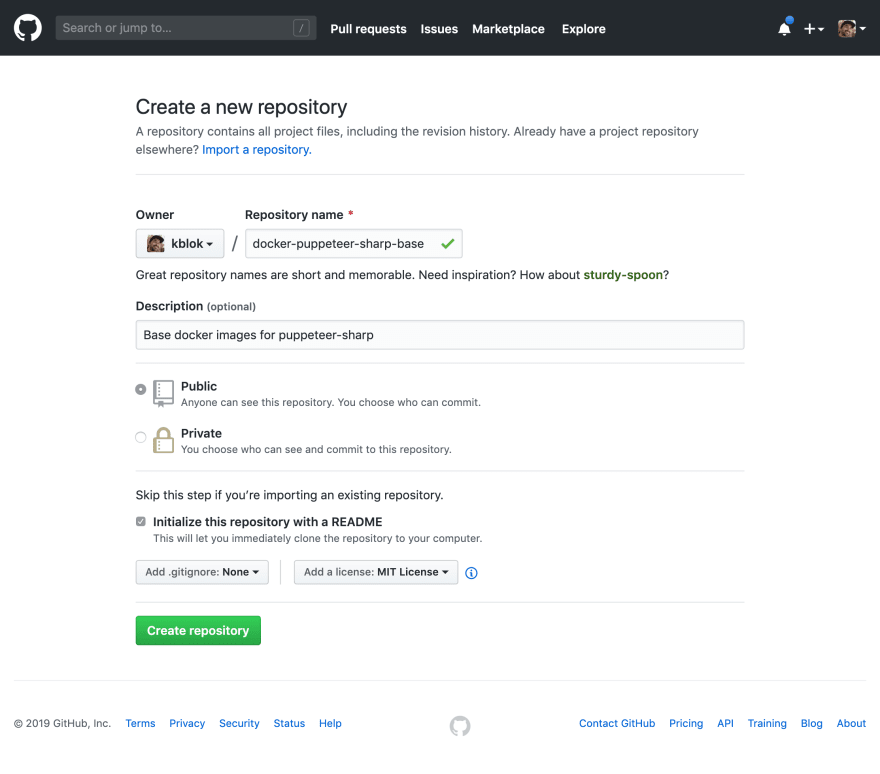
Task: Click the footer GitHub logo
Action: [x=460, y=725]
